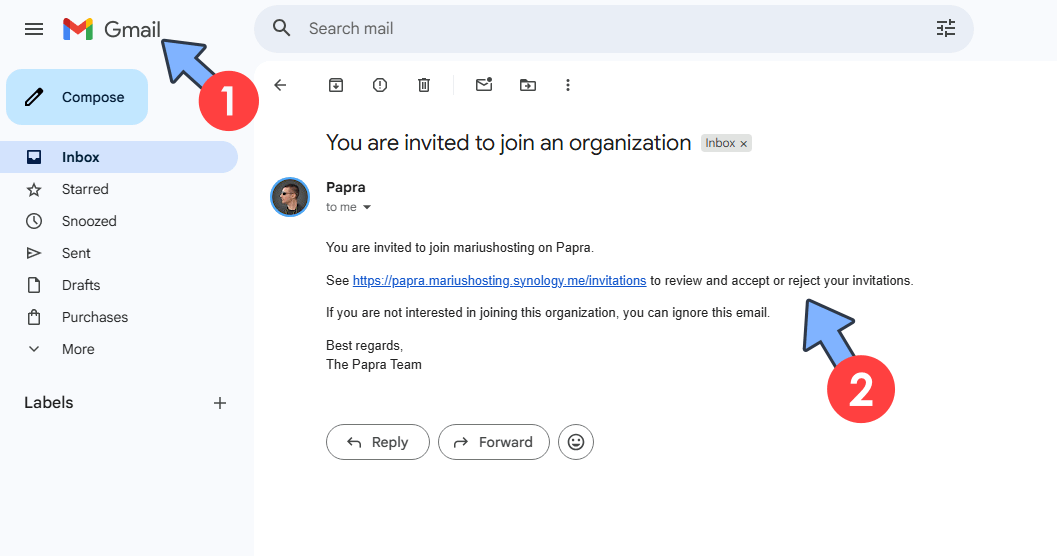Open the Sent folder

(x=76, y=253)
